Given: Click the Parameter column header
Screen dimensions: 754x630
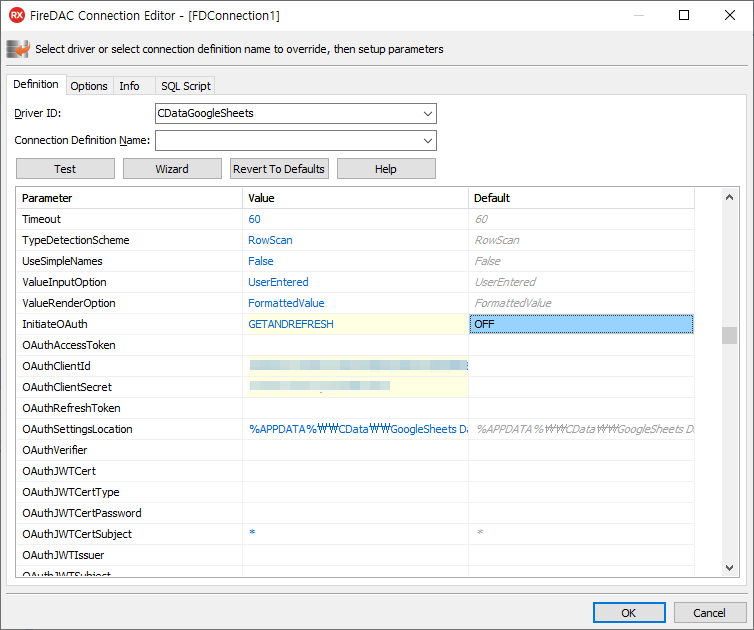Looking at the screenshot, I should click(x=129, y=198).
